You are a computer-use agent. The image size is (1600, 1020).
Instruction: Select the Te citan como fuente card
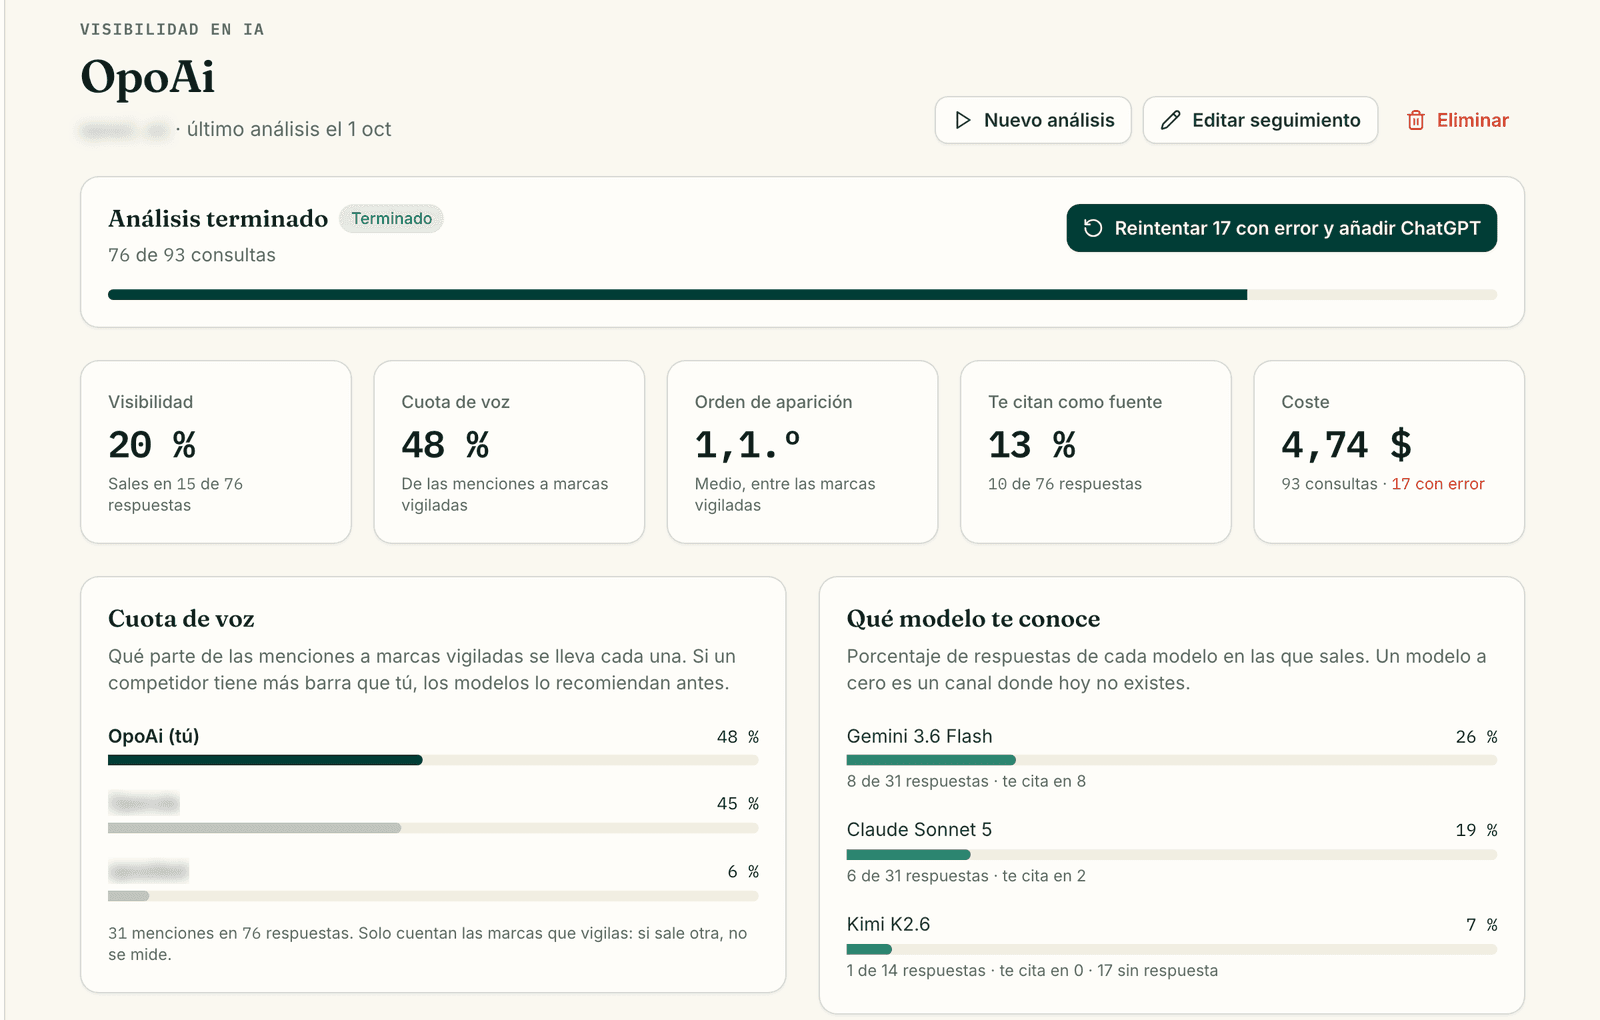tap(1095, 452)
